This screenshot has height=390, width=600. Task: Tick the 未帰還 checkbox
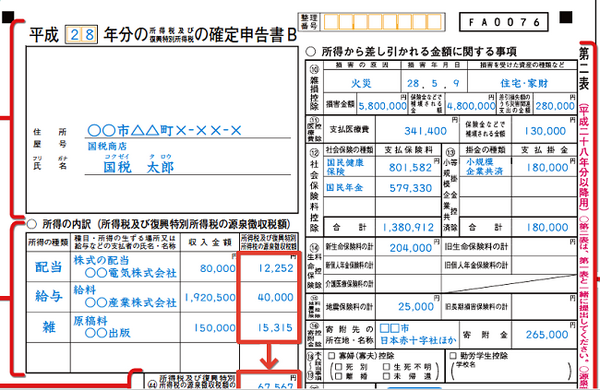coord(386,376)
